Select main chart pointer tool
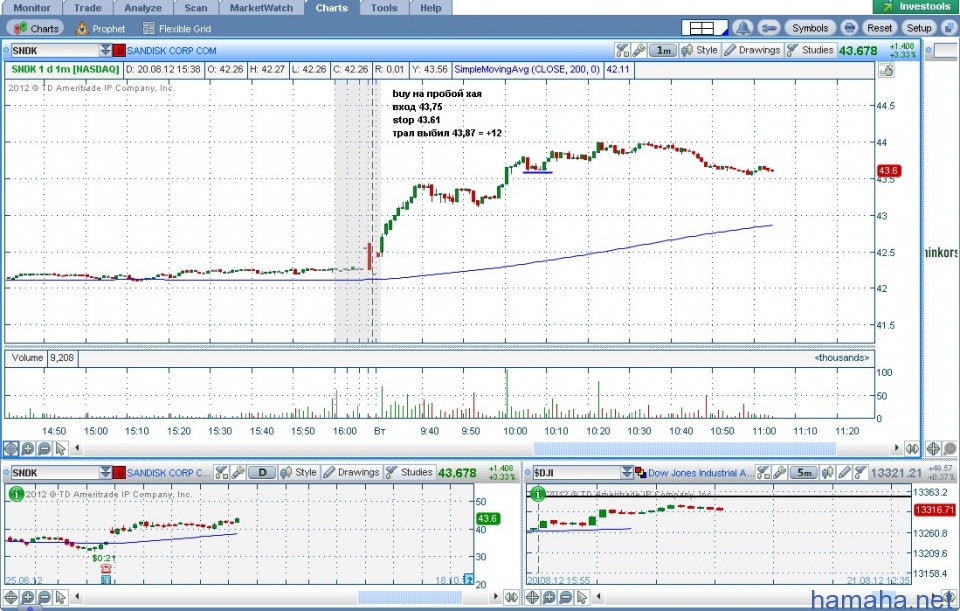The width and height of the screenshot is (960, 611). click(x=60, y=448)
